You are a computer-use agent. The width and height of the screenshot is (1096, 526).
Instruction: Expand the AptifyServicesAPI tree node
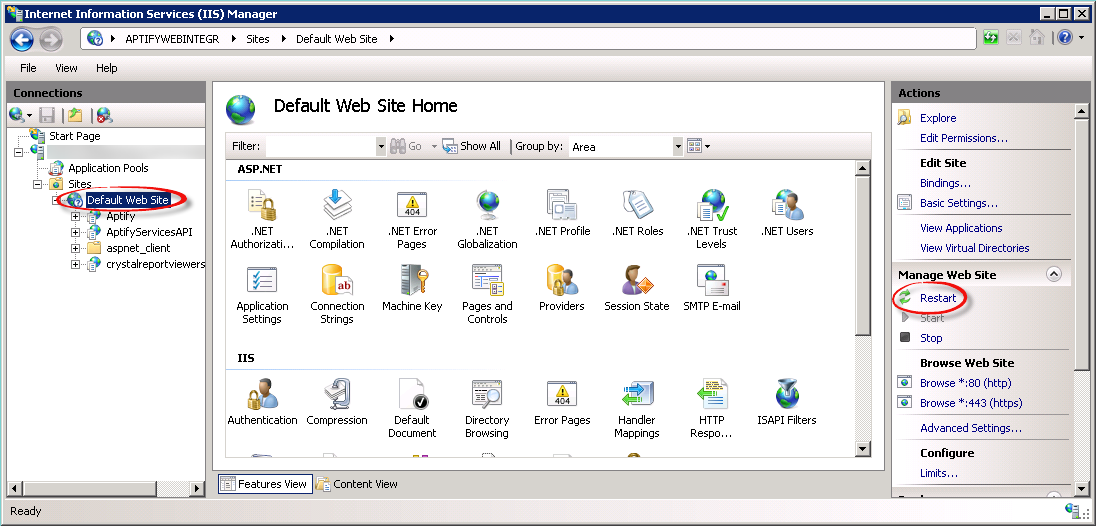[75, 232]
